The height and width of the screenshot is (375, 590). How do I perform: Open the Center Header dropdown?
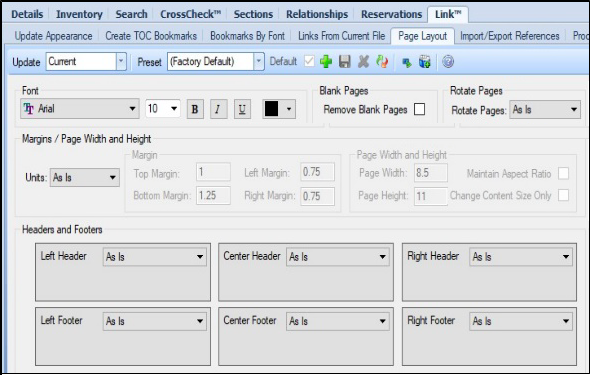pyautogui.click(x=338, y=257)
